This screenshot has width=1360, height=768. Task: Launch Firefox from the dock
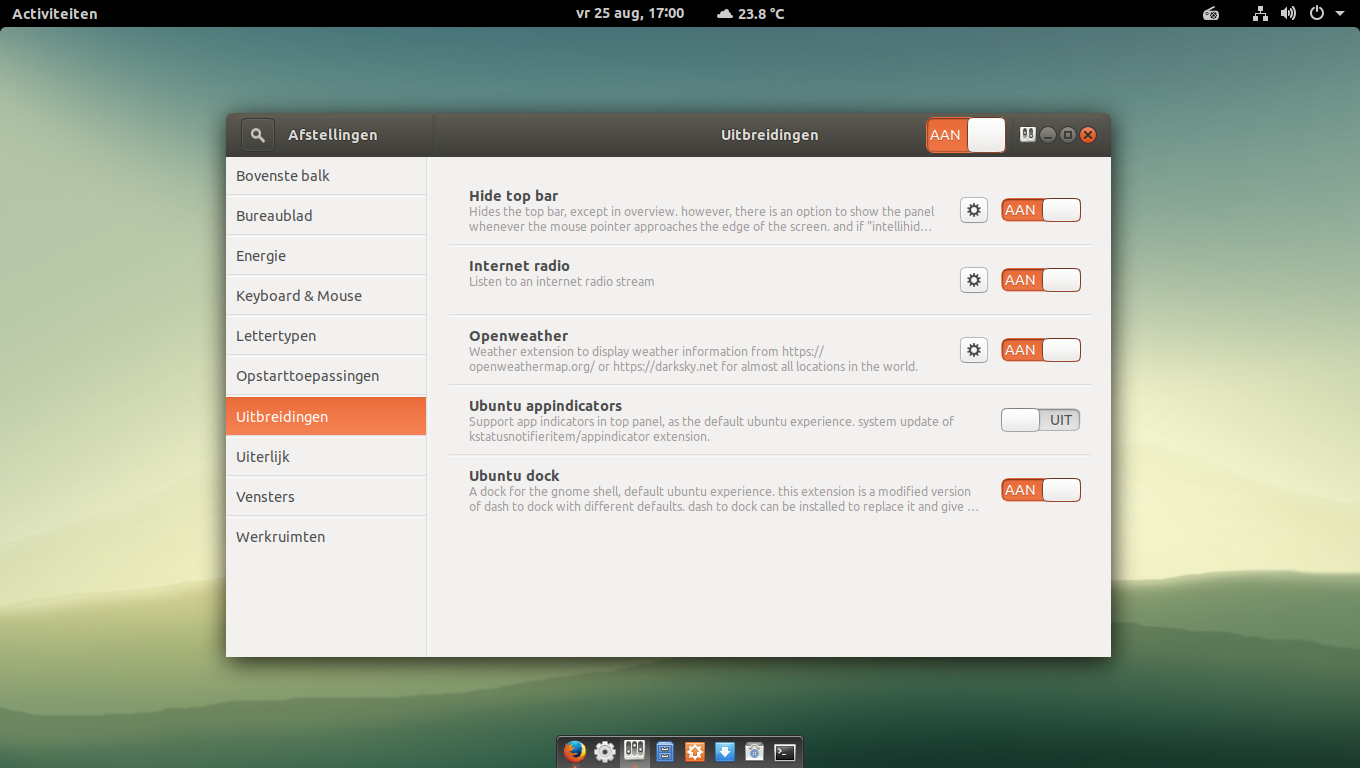575,752
